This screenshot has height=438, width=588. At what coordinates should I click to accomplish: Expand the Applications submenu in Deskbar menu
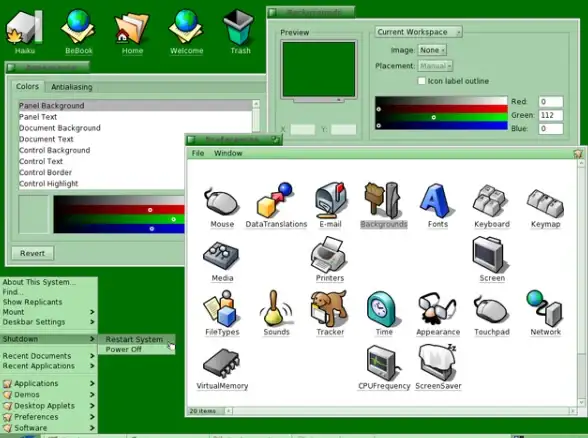point(49,383)
